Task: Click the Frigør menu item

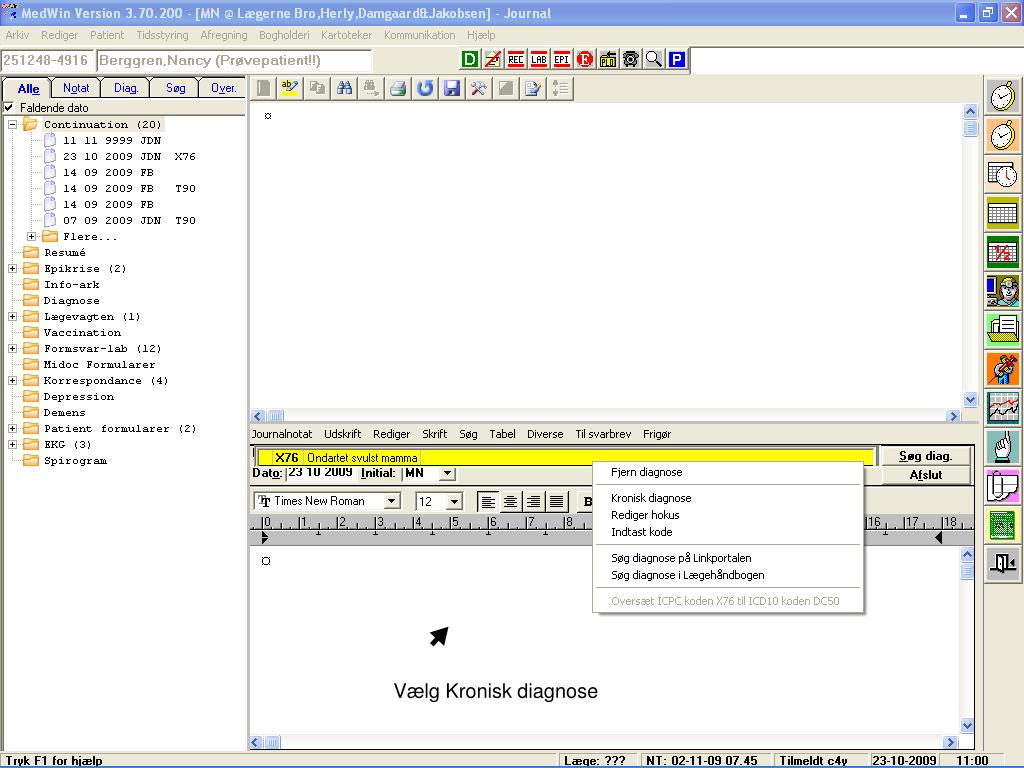Action: tap(656, 434)
